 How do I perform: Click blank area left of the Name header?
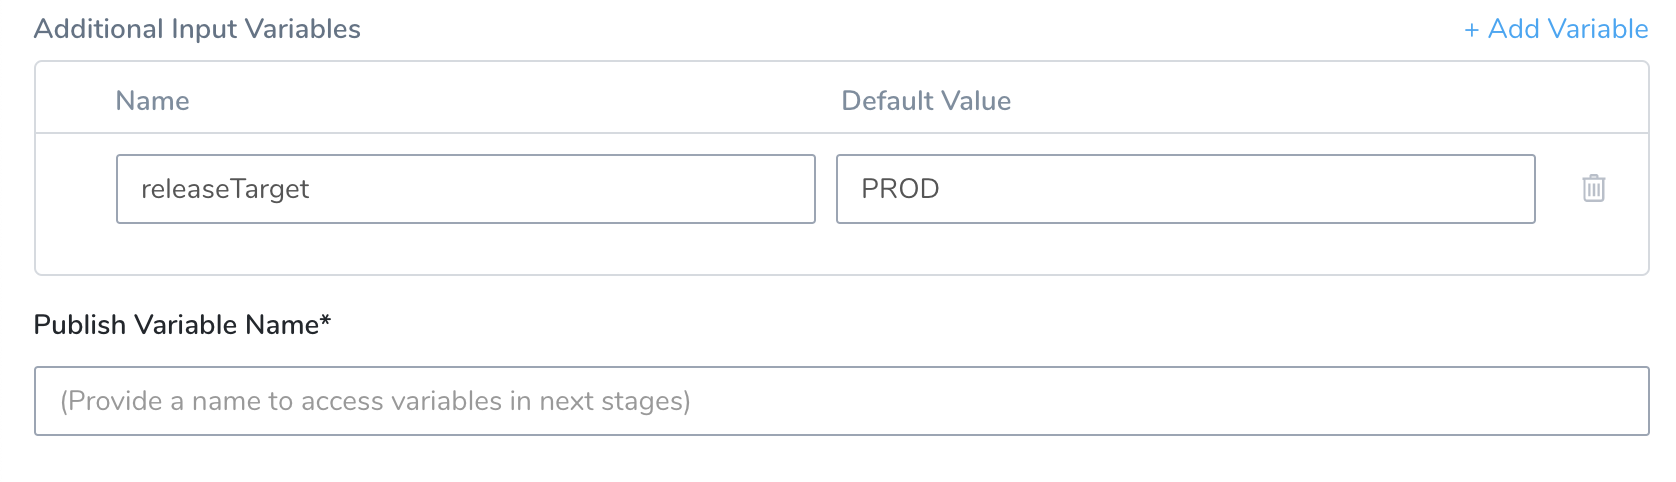click(x=75, y=100)
